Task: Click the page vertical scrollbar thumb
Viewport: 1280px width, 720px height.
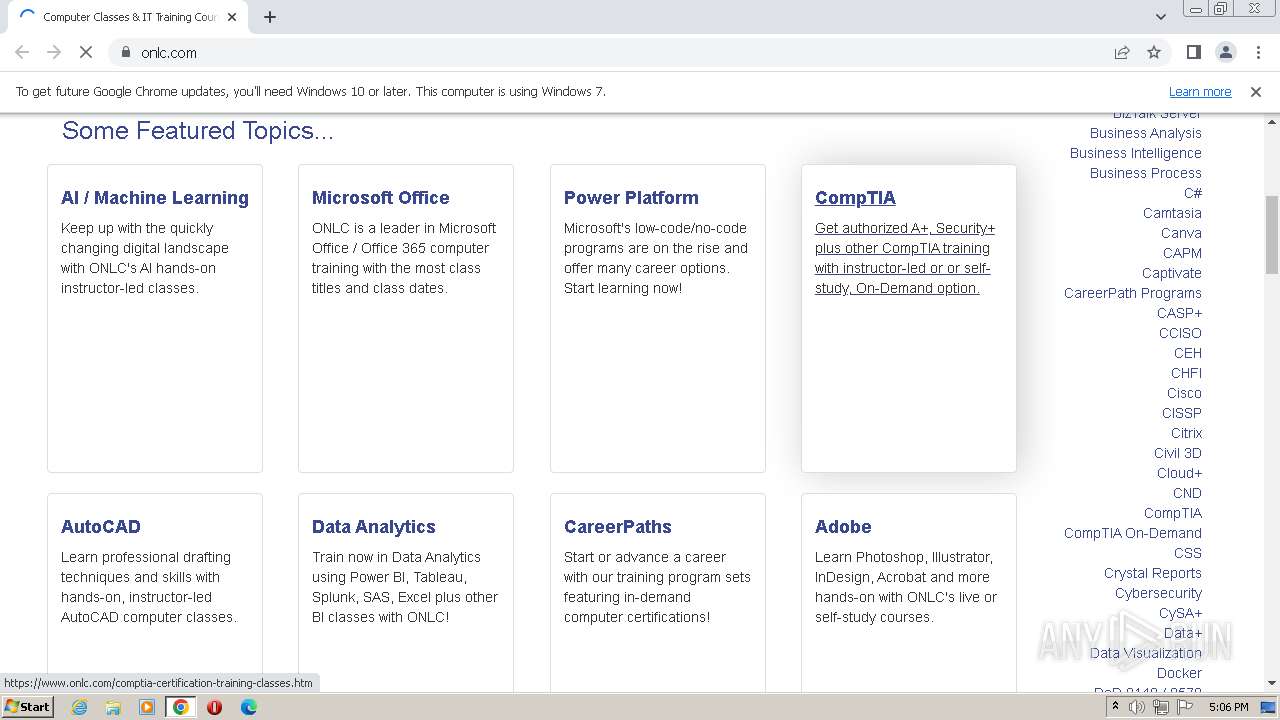Action: 1272,235
